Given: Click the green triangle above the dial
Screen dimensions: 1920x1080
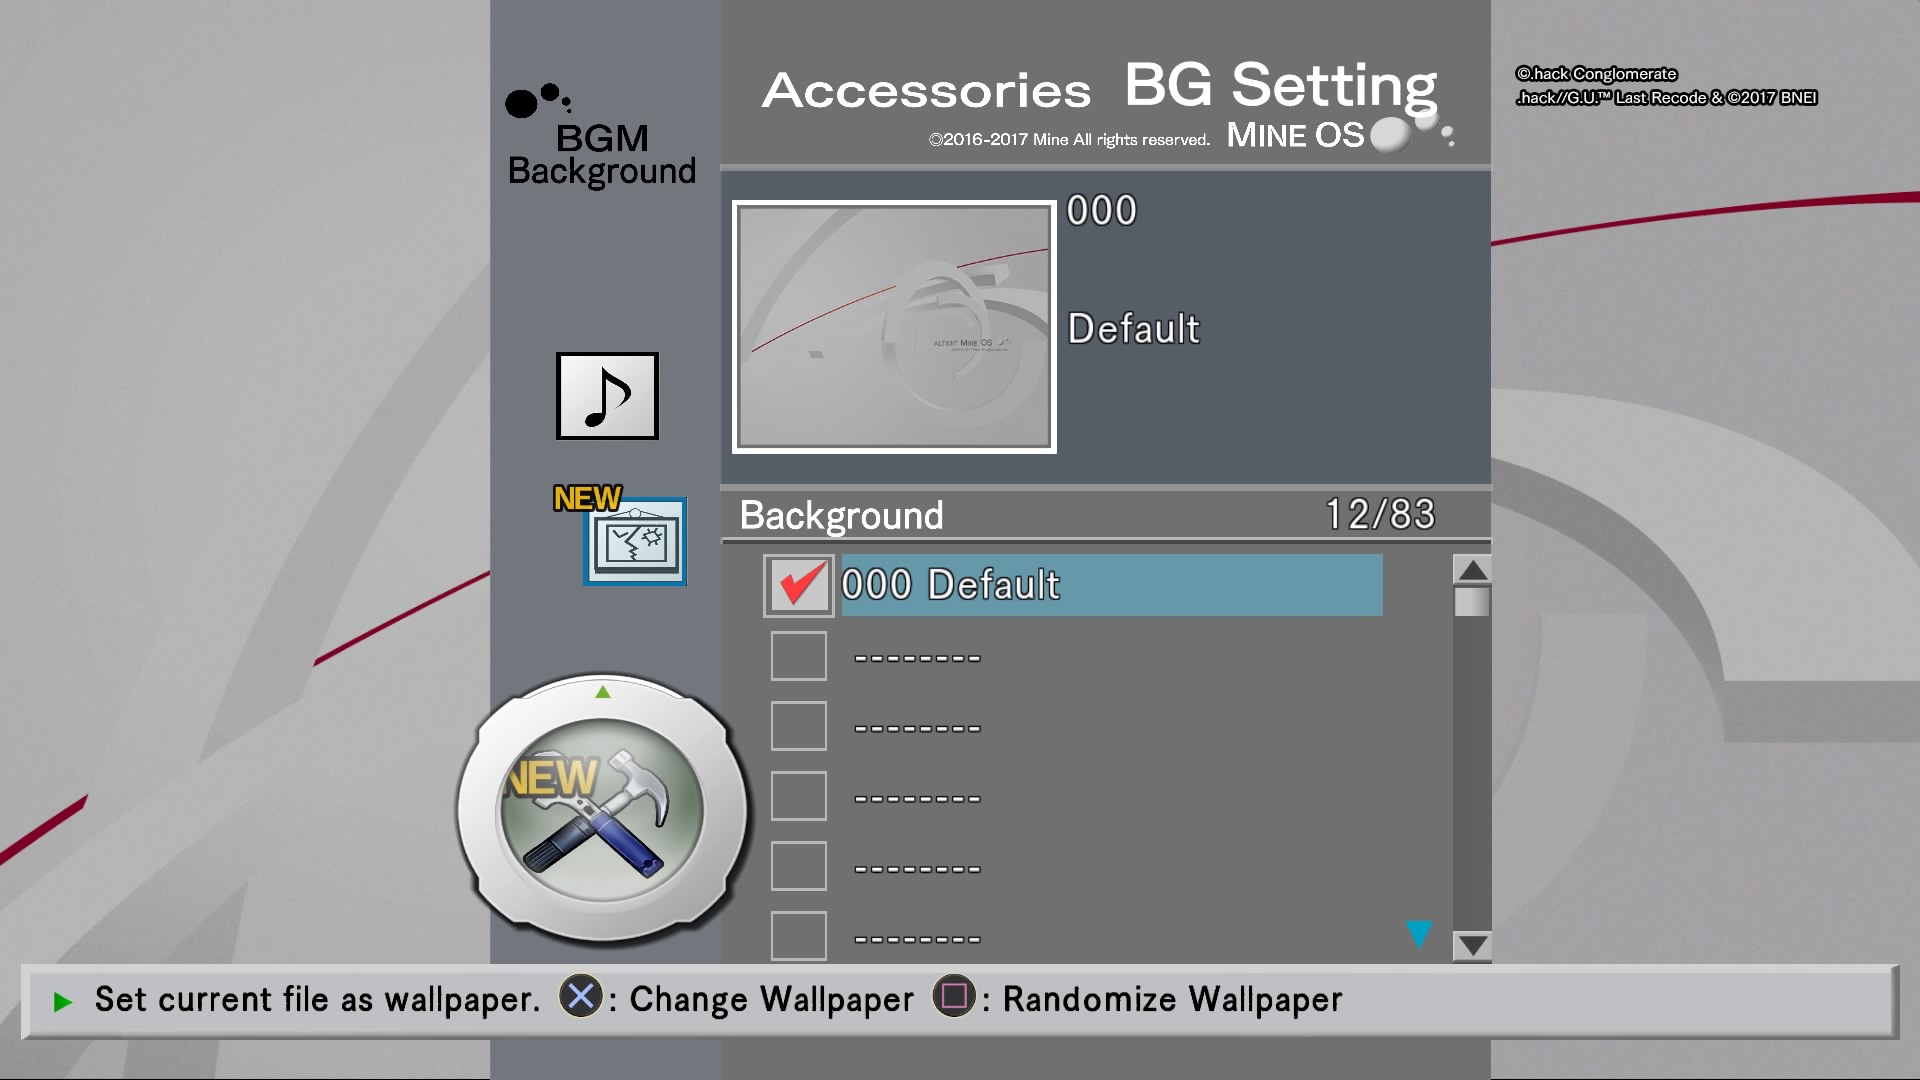Looking at the screenshot, I should (602, 692).
